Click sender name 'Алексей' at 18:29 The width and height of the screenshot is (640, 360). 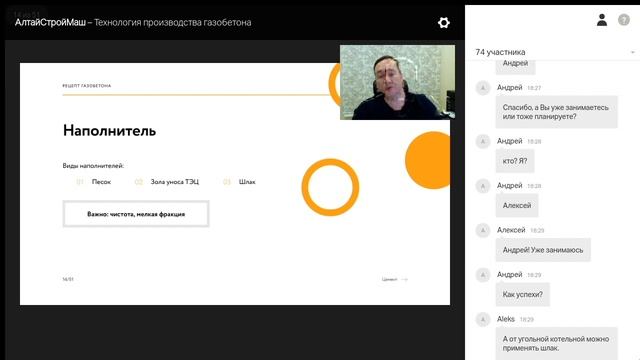[x=511, y=230]
